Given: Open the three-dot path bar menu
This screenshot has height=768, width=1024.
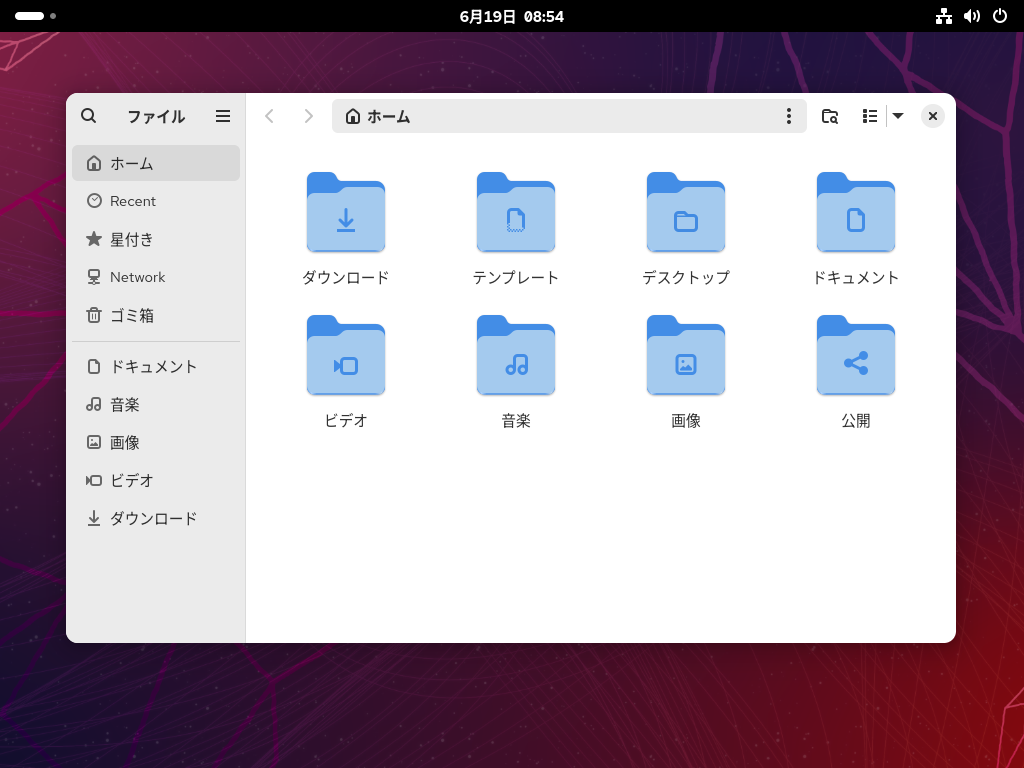Looking at the screenshot, I should pyautogui.click(x=789, y=116).
